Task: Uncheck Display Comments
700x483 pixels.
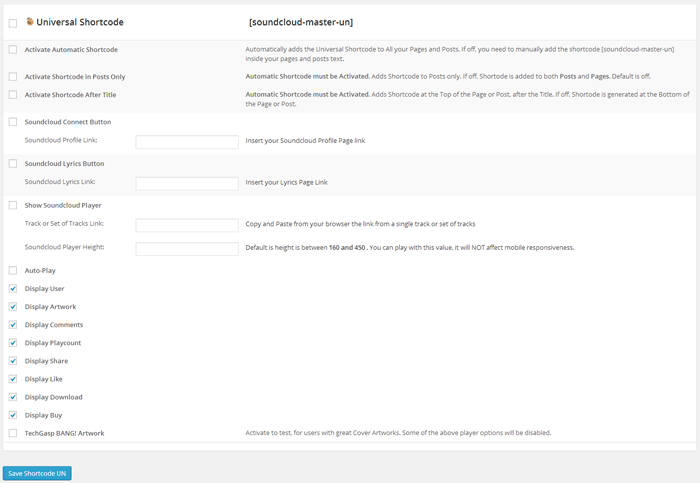Action: point(13,325)
